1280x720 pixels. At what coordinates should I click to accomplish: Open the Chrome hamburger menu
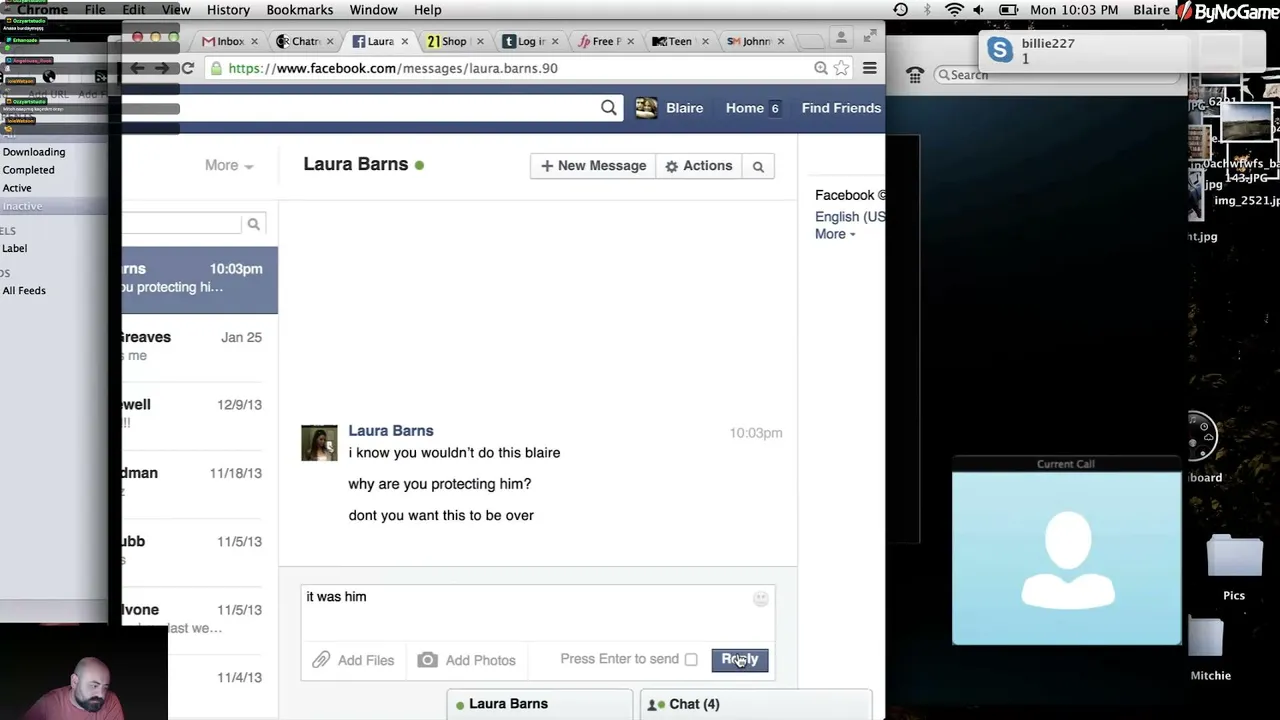869,68
